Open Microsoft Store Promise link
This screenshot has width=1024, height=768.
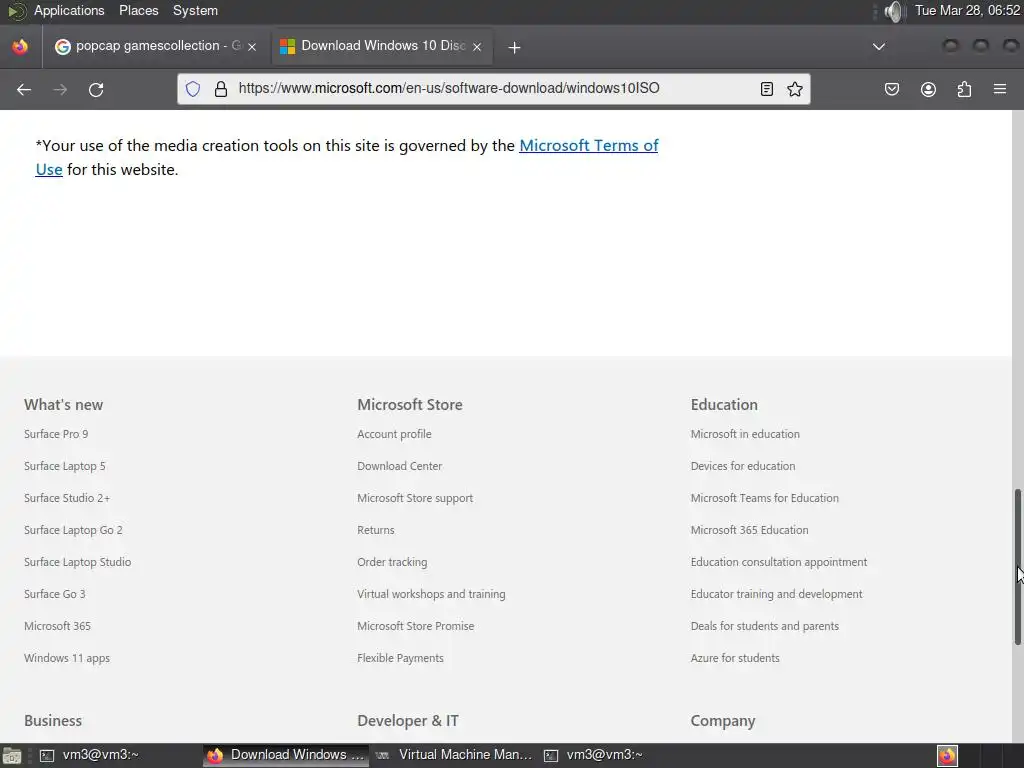416,626
